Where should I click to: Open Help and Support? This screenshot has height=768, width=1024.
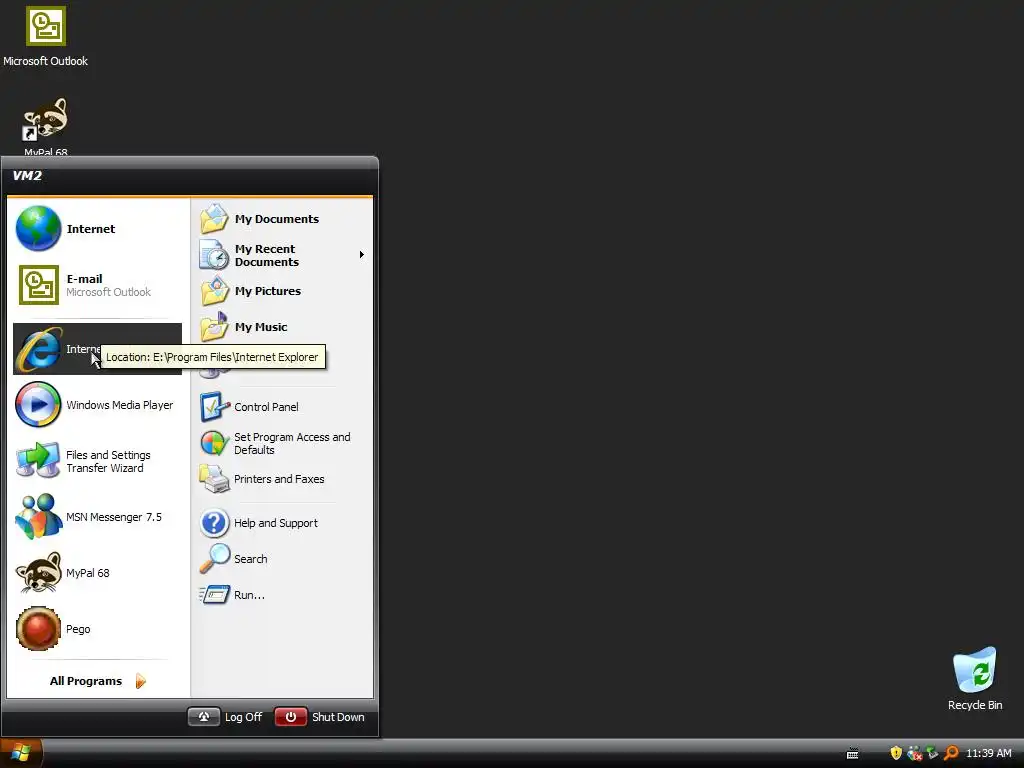(282, 523)
